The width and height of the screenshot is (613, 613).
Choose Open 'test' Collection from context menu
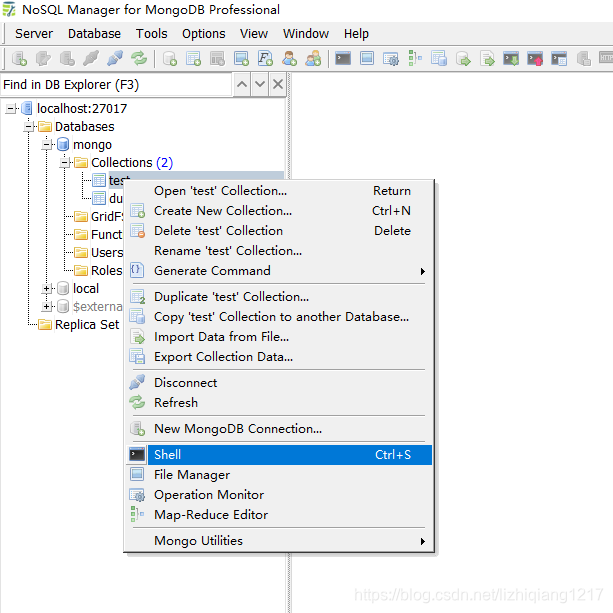click(279, 191)
